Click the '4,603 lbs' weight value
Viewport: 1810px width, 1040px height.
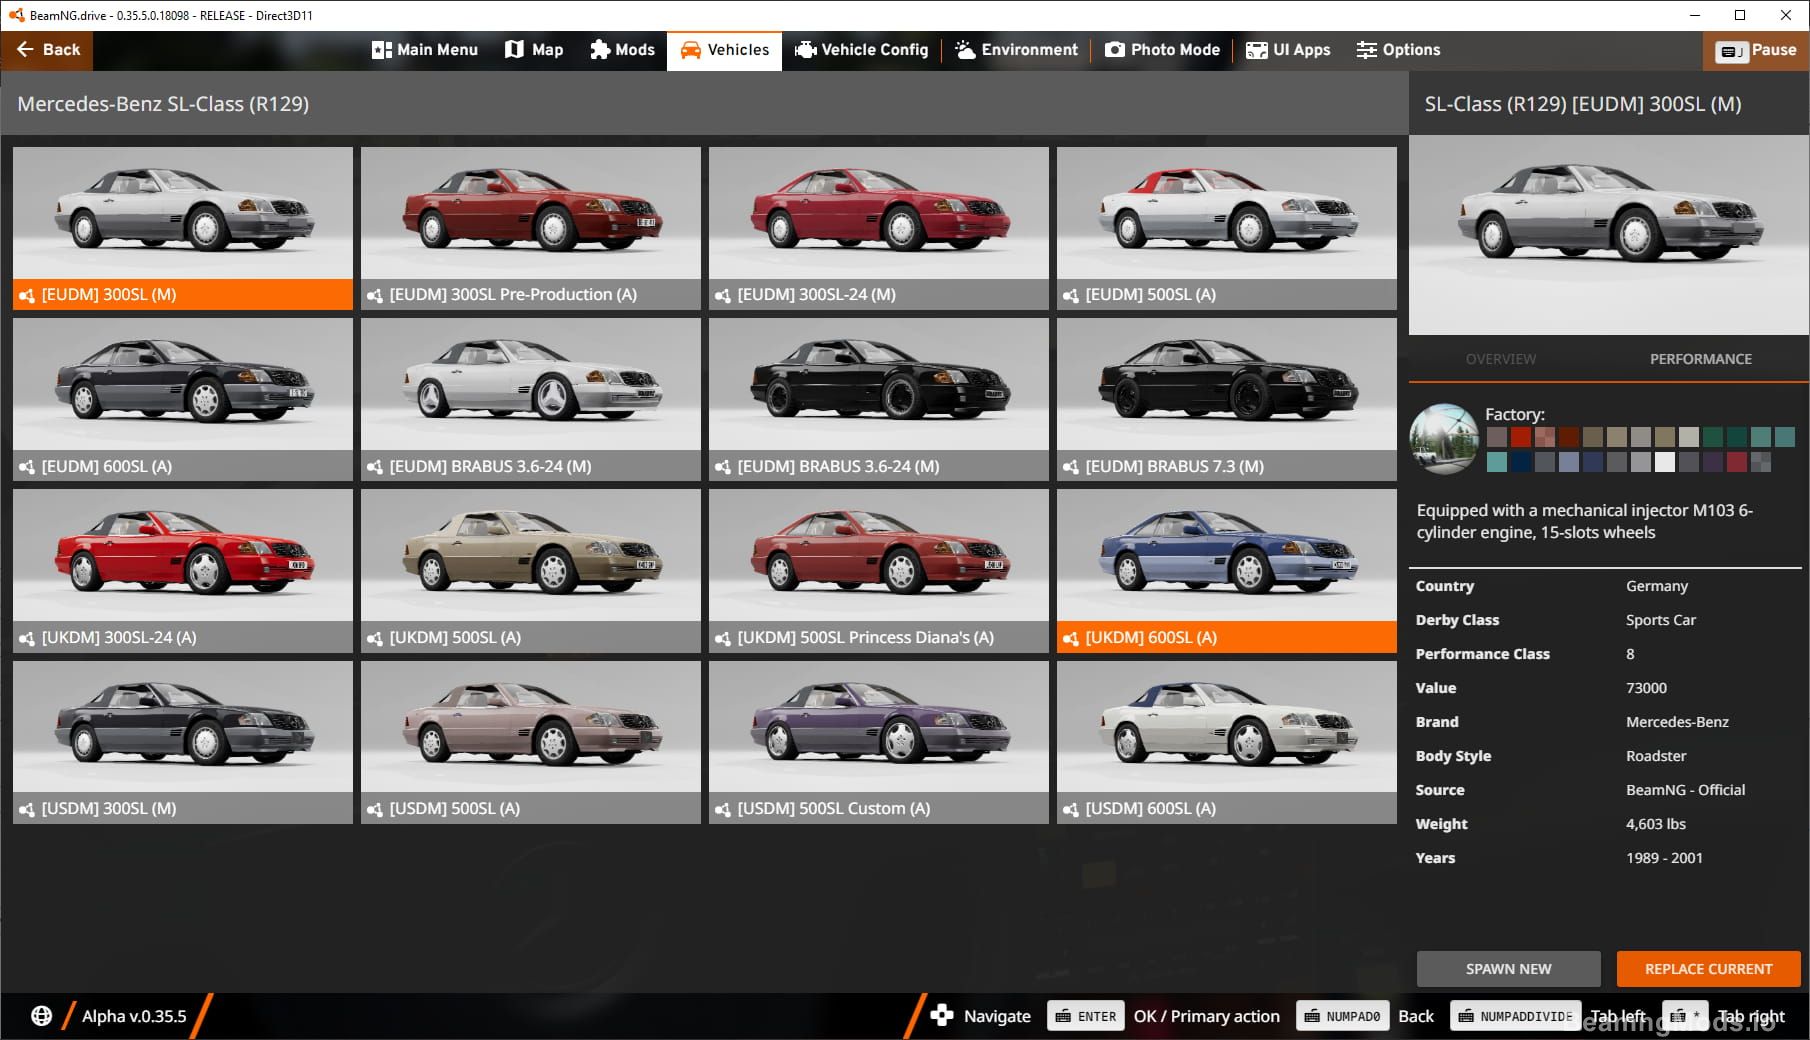[1656, 824]
